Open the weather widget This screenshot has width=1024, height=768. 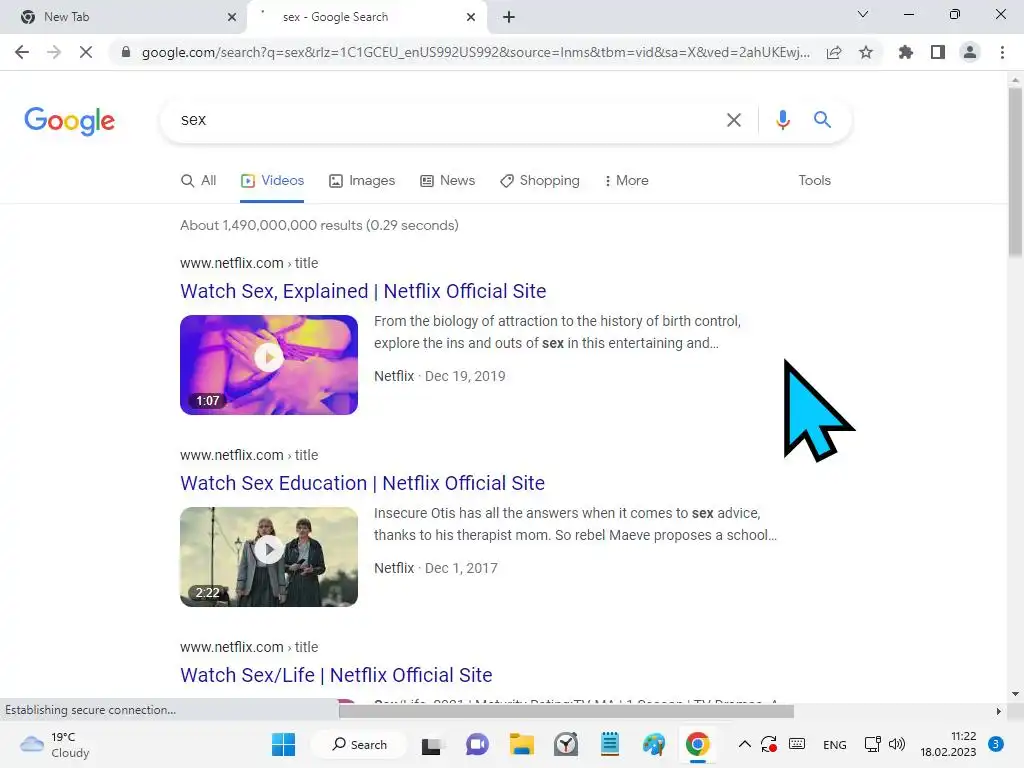point(54,744)
